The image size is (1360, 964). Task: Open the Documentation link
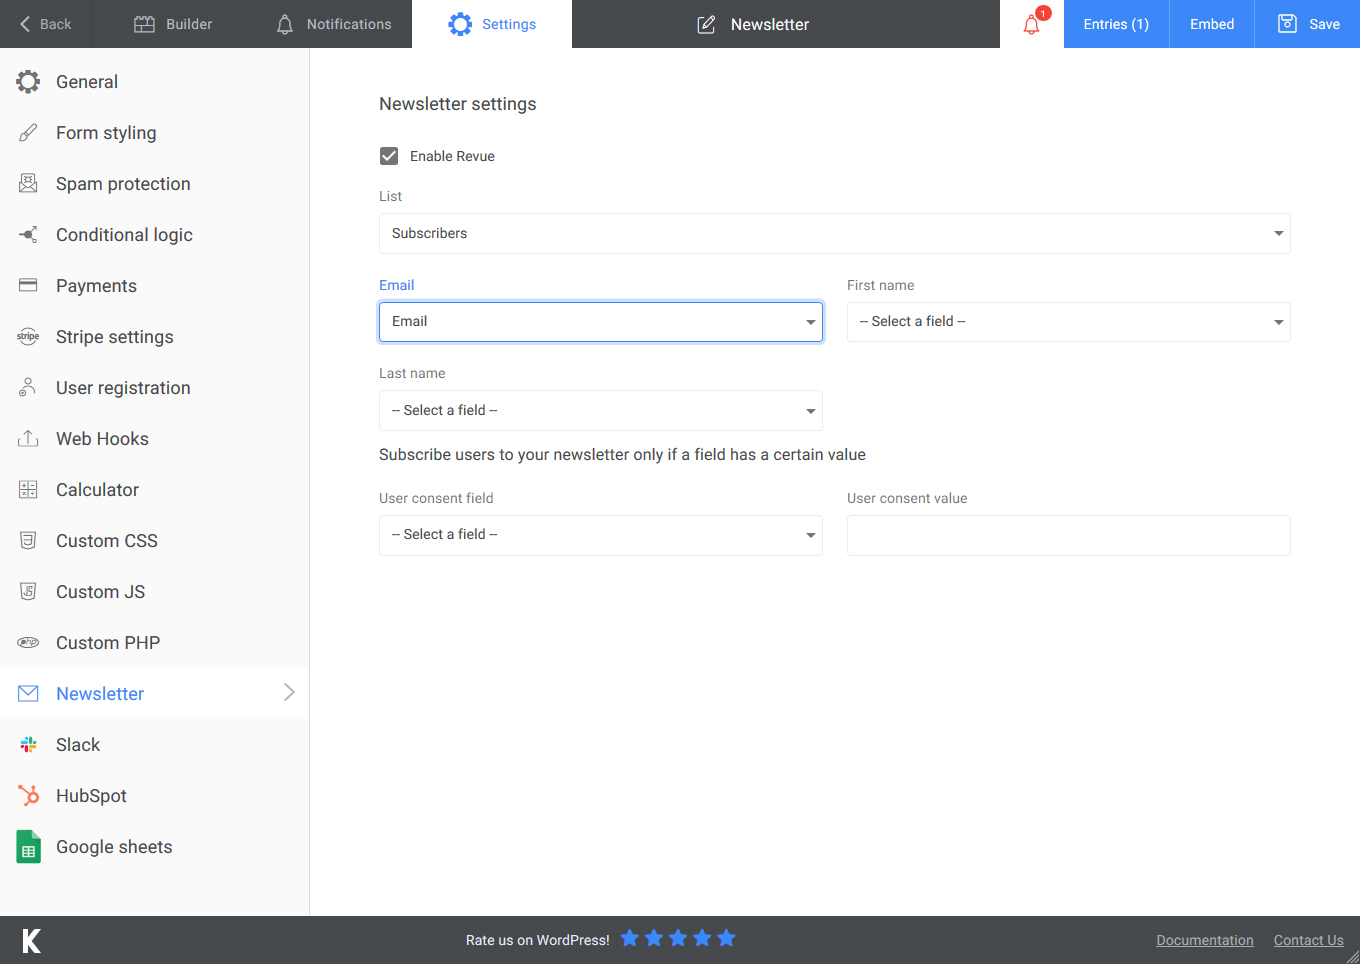click(1204, 940)
